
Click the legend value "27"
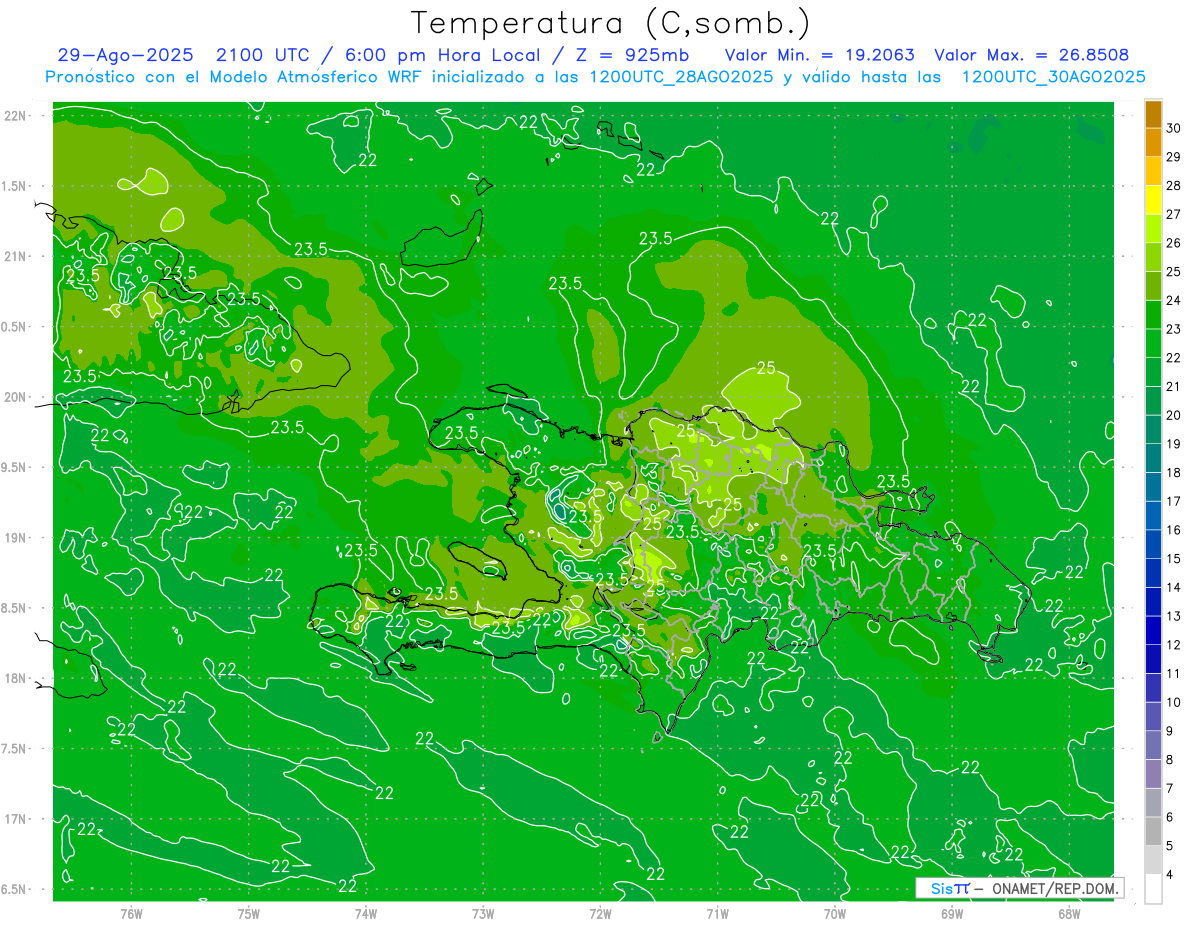[1175, 214]
